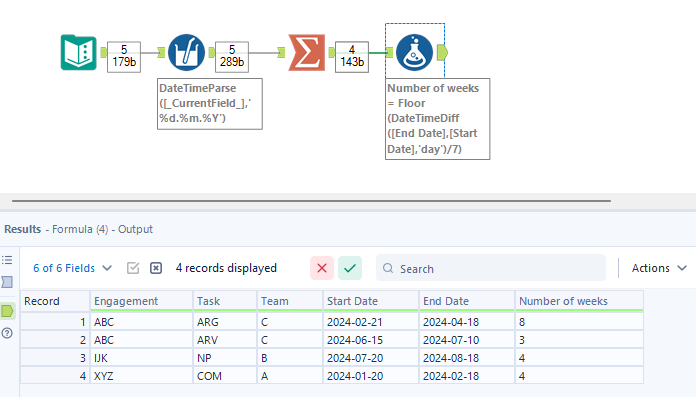
Task: Click the Task column header
Action: tap(225, 301)
